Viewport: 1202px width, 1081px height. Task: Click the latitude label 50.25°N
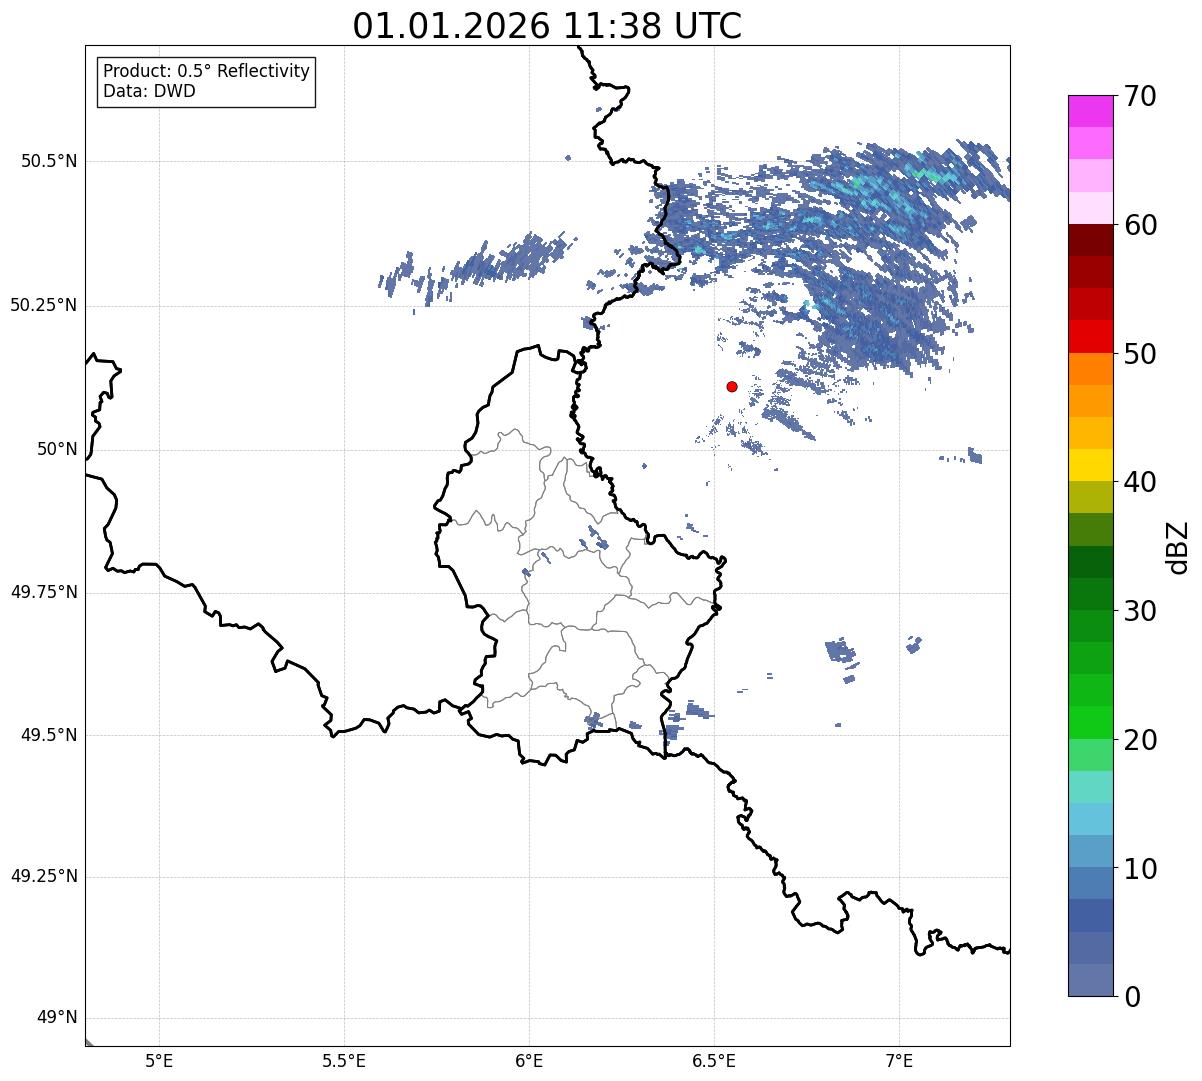tap(44, 305)
